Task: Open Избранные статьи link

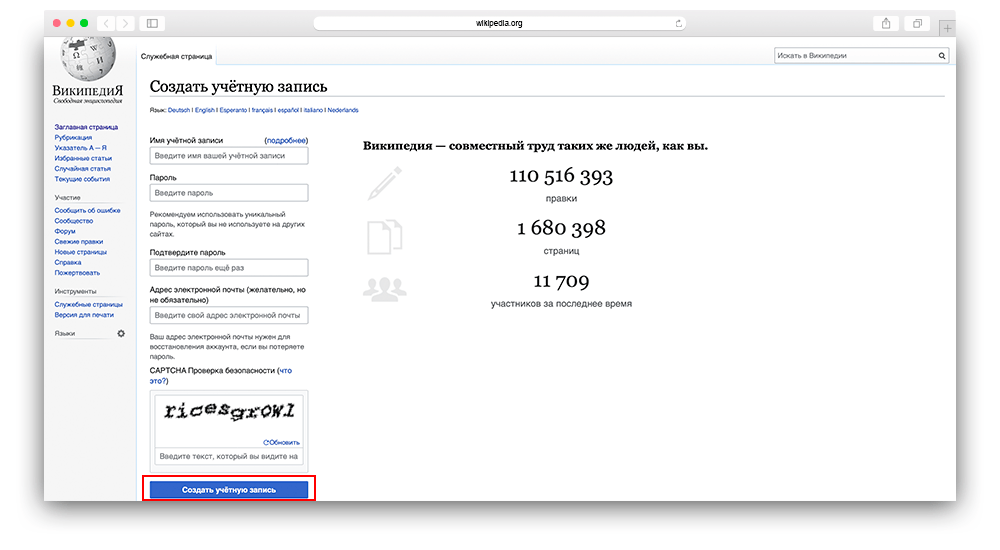Action: 83,158
